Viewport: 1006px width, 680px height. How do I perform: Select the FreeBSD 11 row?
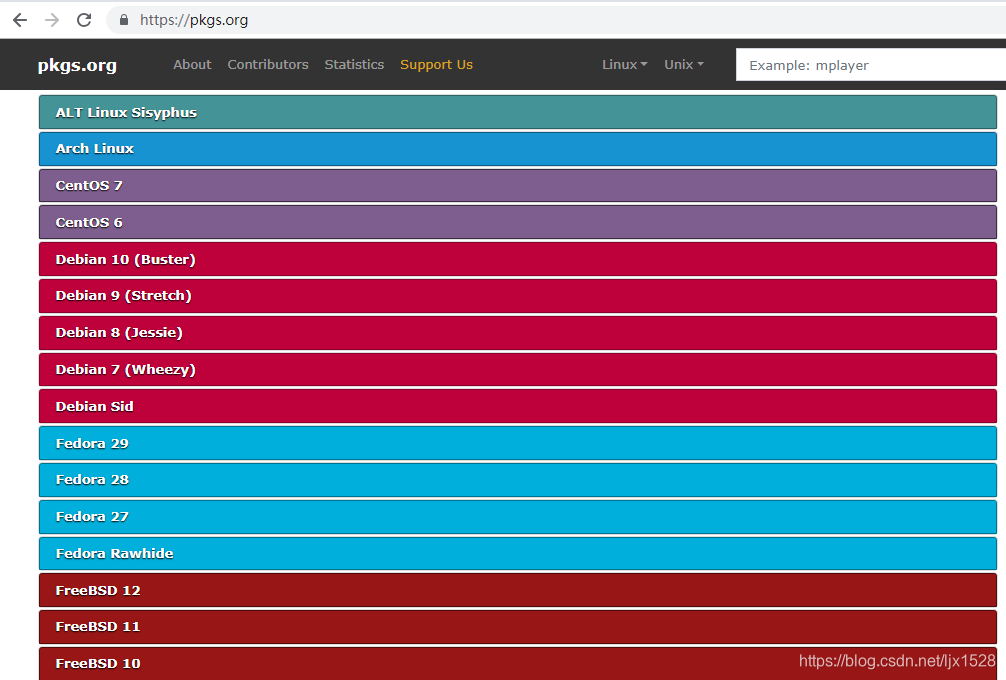[x=518, y=627]
